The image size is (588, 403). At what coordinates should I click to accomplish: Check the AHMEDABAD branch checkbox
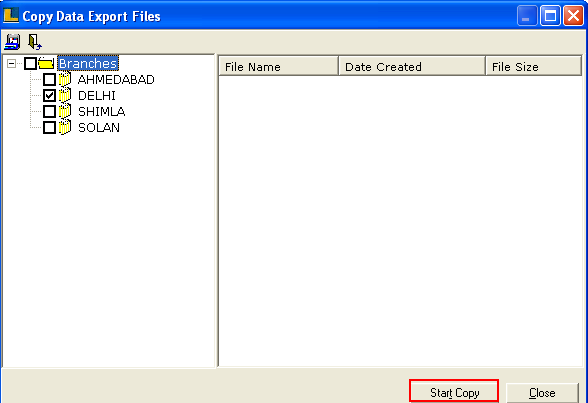point(49,79)
